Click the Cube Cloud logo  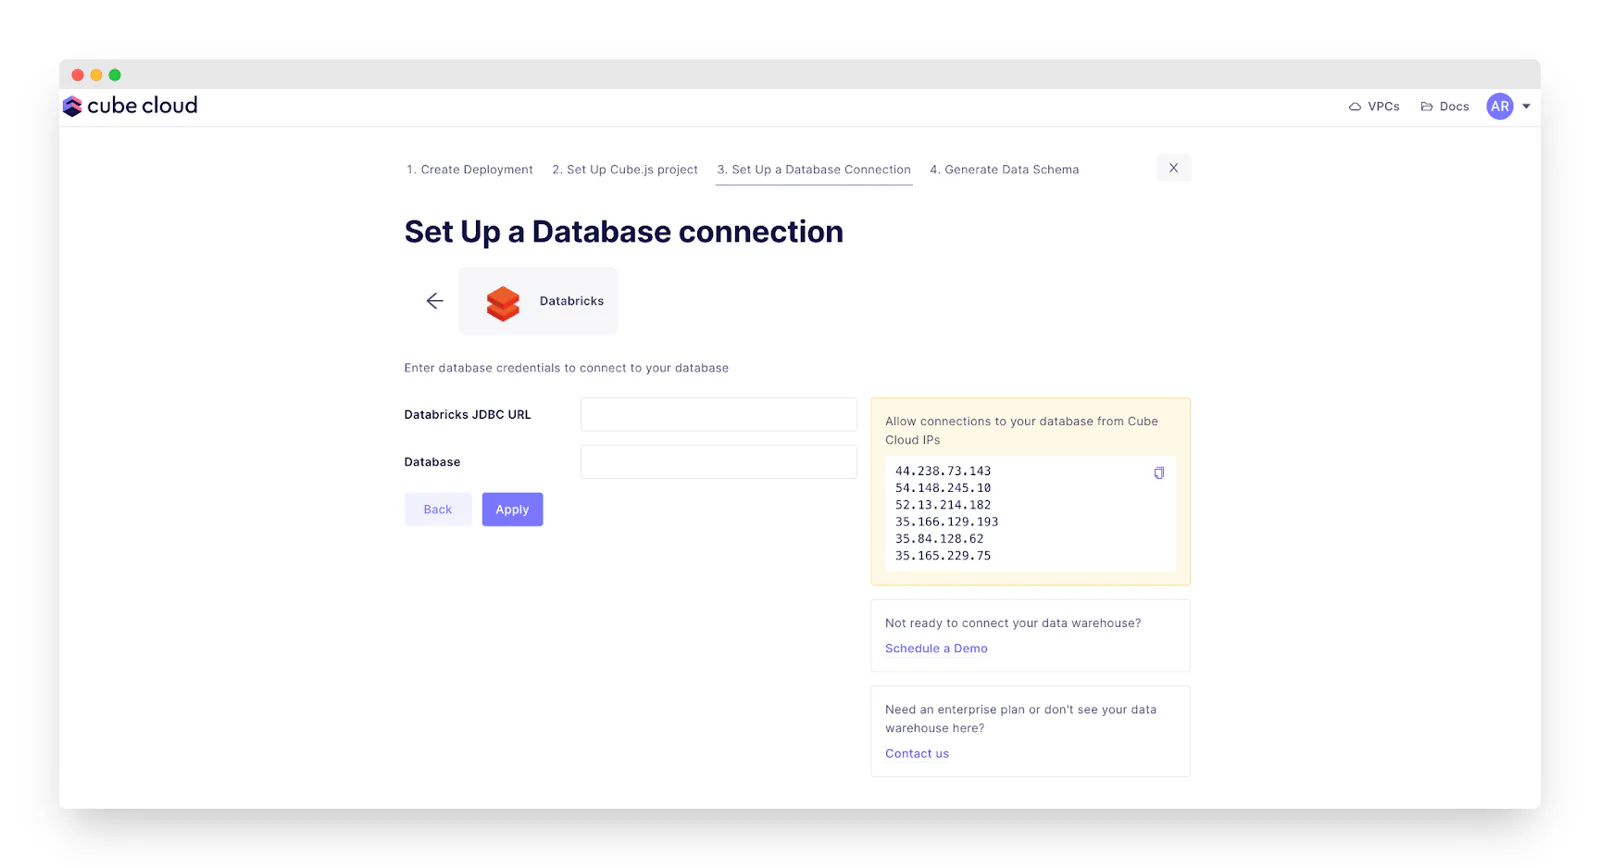130,106
